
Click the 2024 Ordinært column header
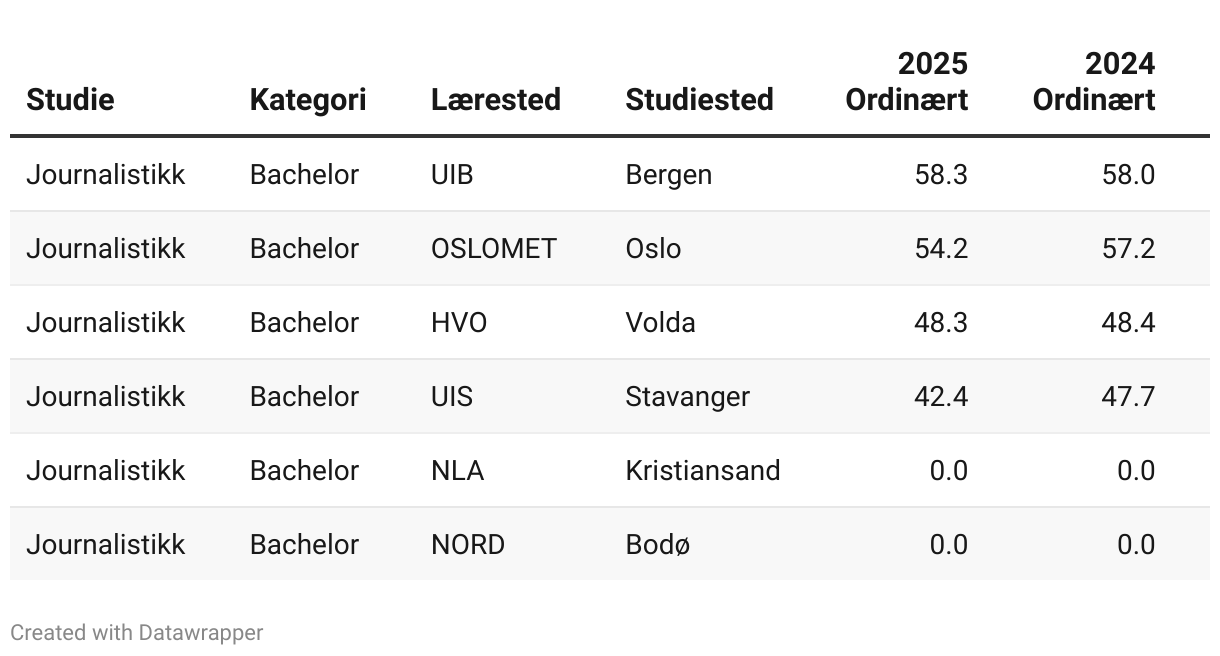click(1094, 82)
